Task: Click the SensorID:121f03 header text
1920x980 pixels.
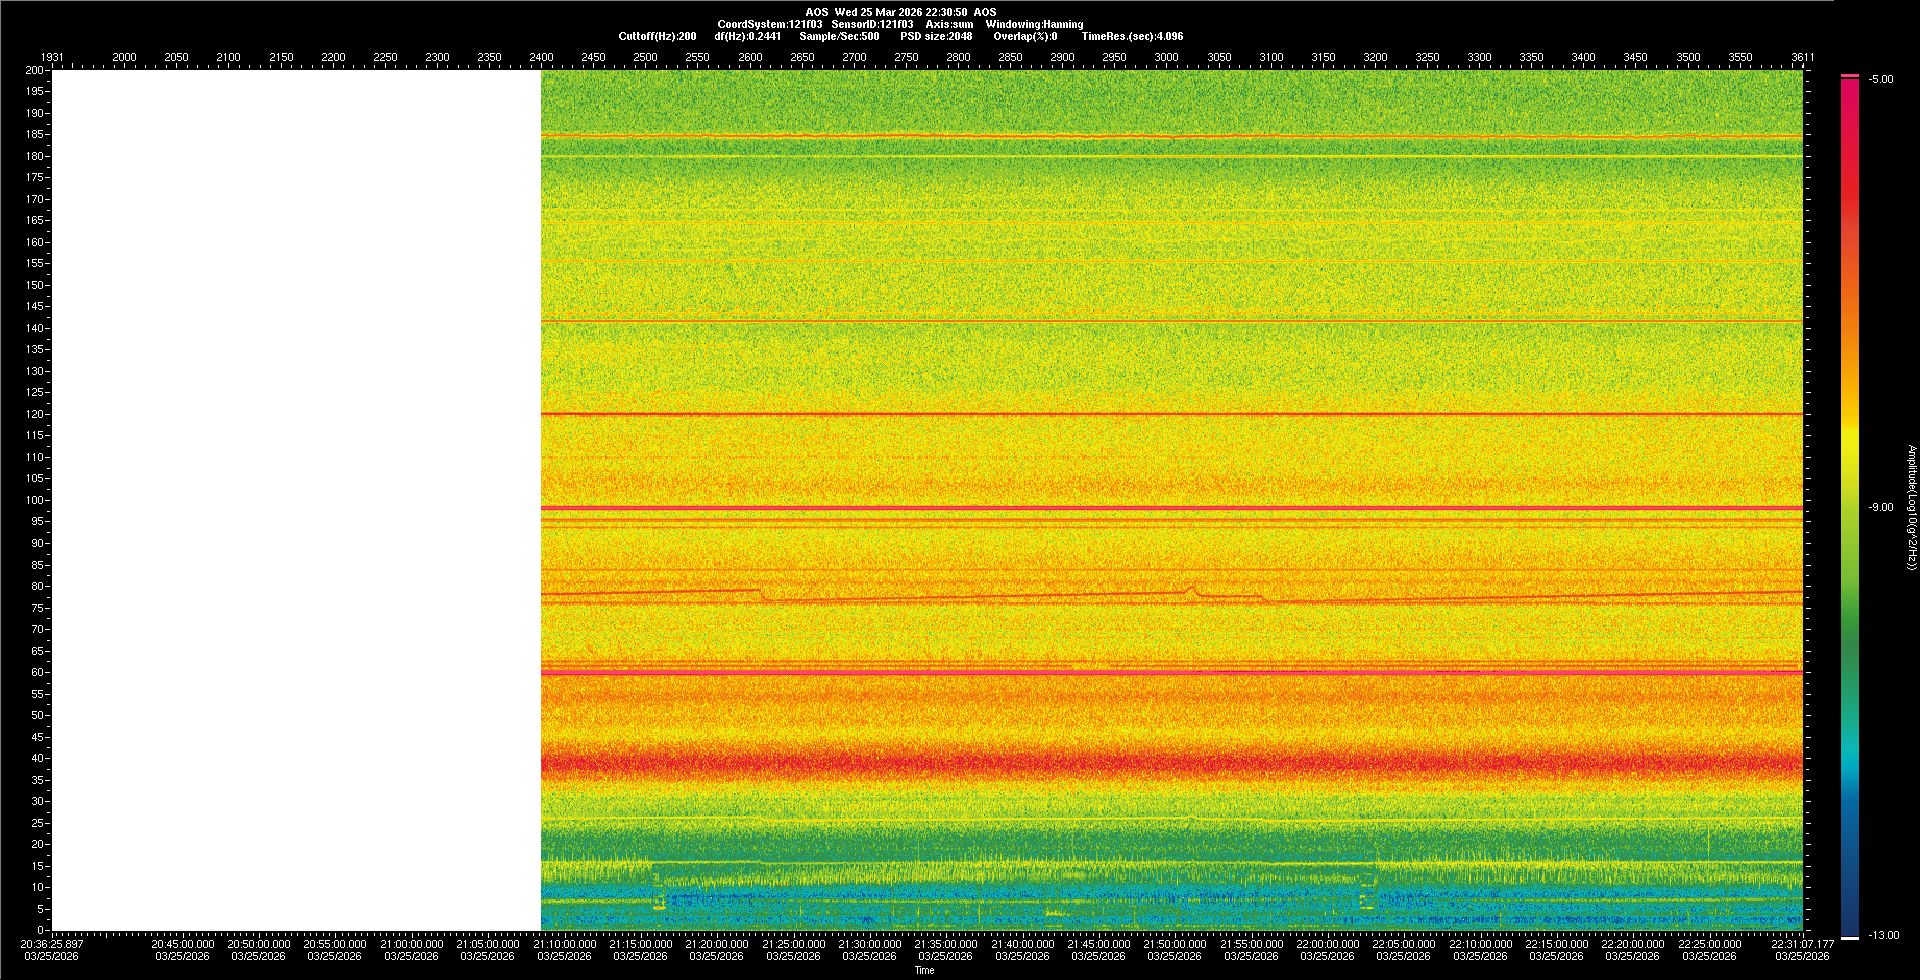Action: (872, 24)
